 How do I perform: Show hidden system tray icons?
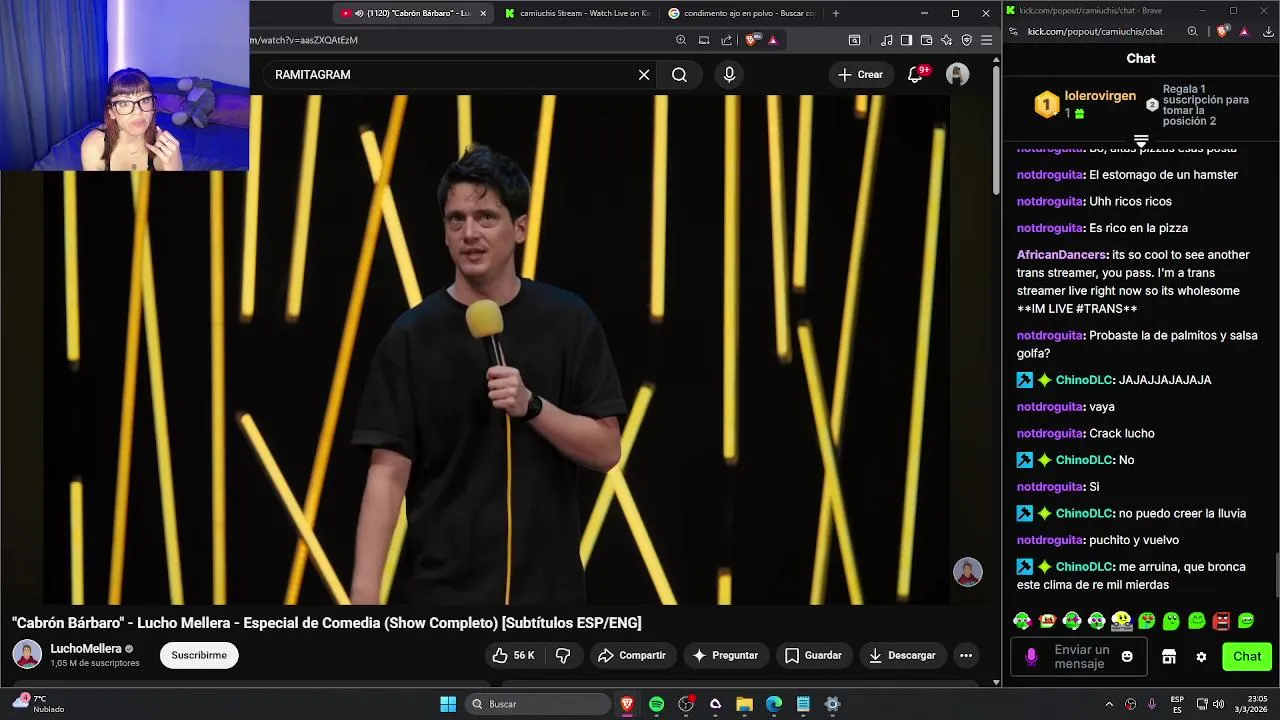tap(1108, 704)
